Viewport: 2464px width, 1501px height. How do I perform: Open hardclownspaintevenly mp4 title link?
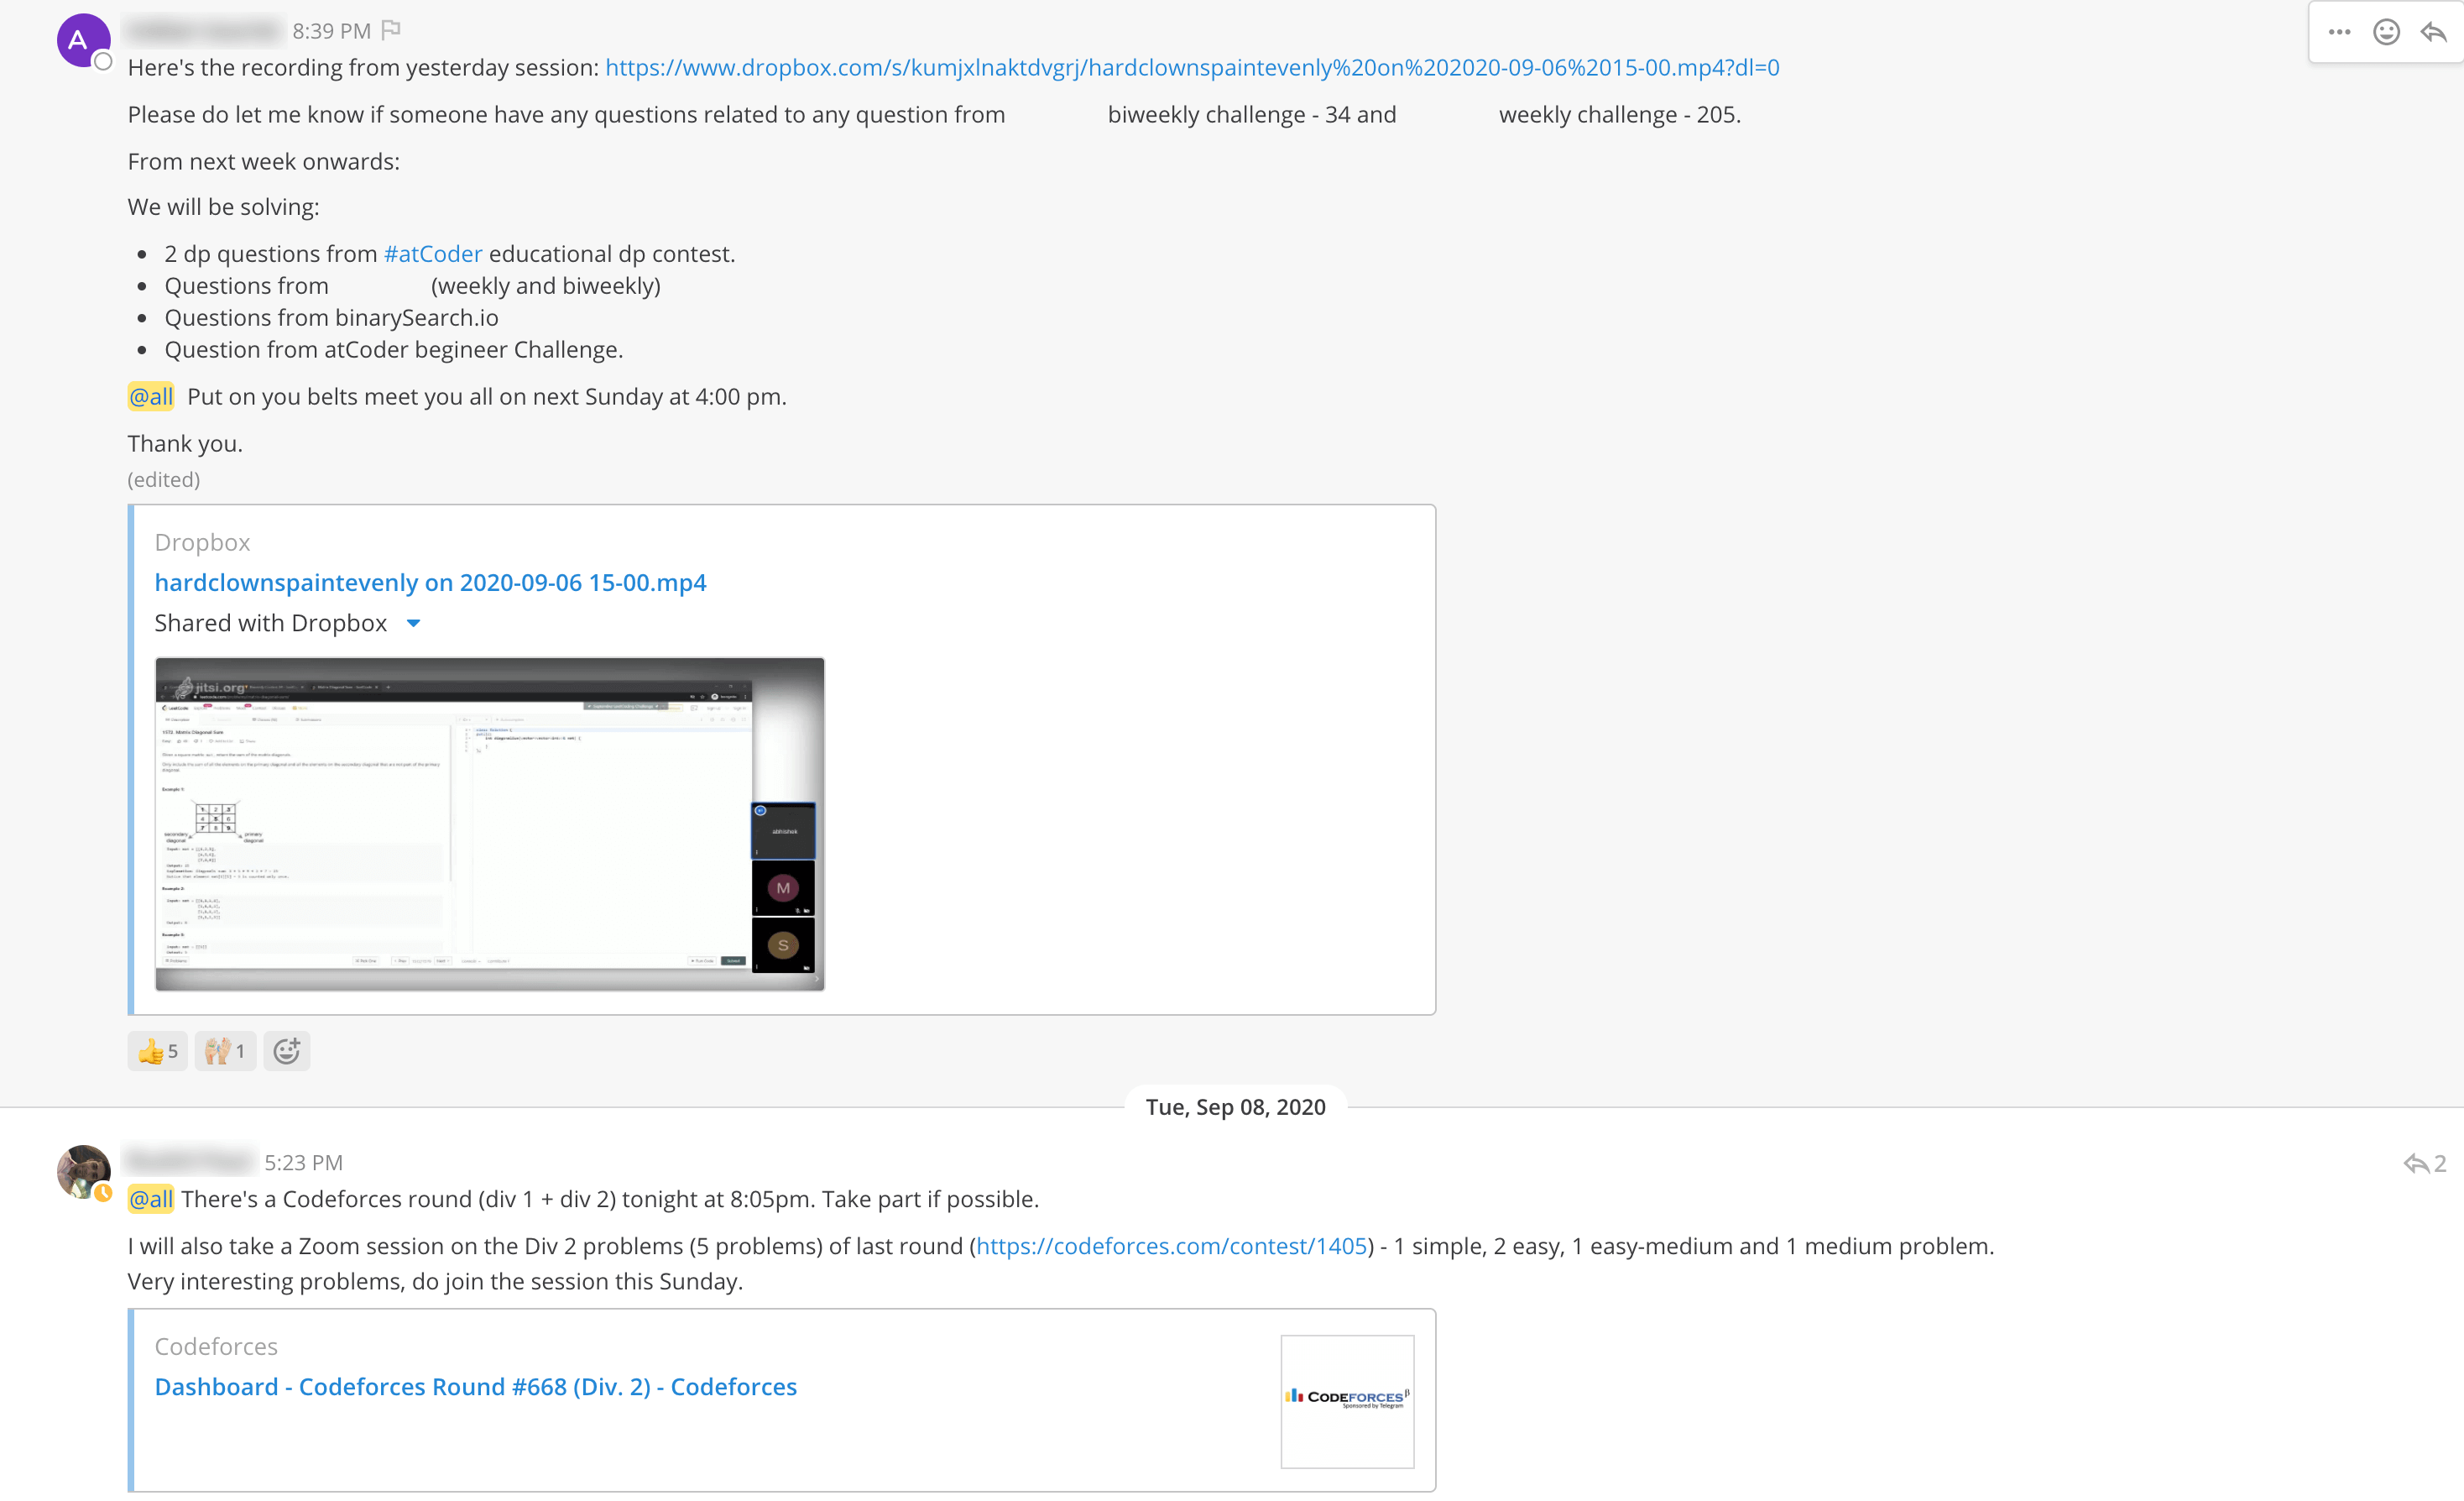pos(430,582)
